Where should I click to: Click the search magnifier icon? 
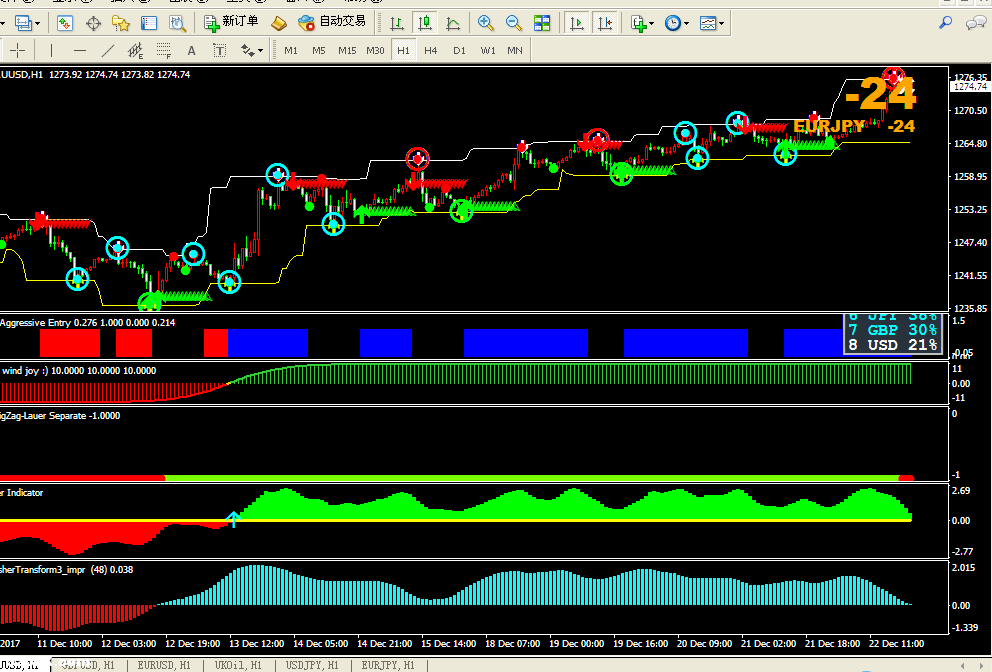pyautogui.click(x=946, y=23)
